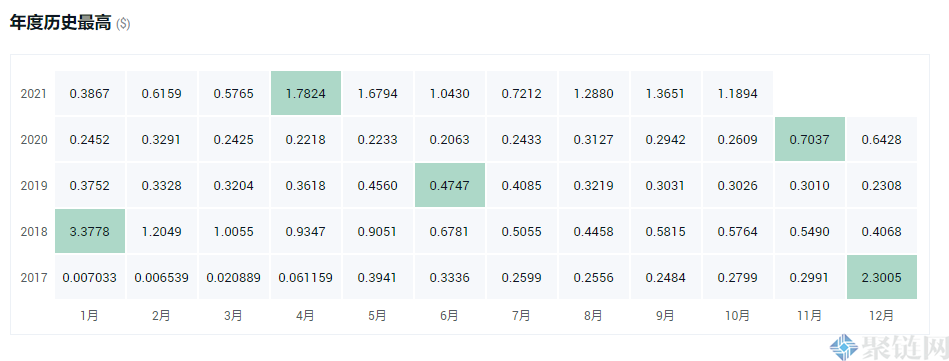Click the 聚链网 watermark logo icon
The height and width of the screenshot is (361, 949).
[844, 348]
